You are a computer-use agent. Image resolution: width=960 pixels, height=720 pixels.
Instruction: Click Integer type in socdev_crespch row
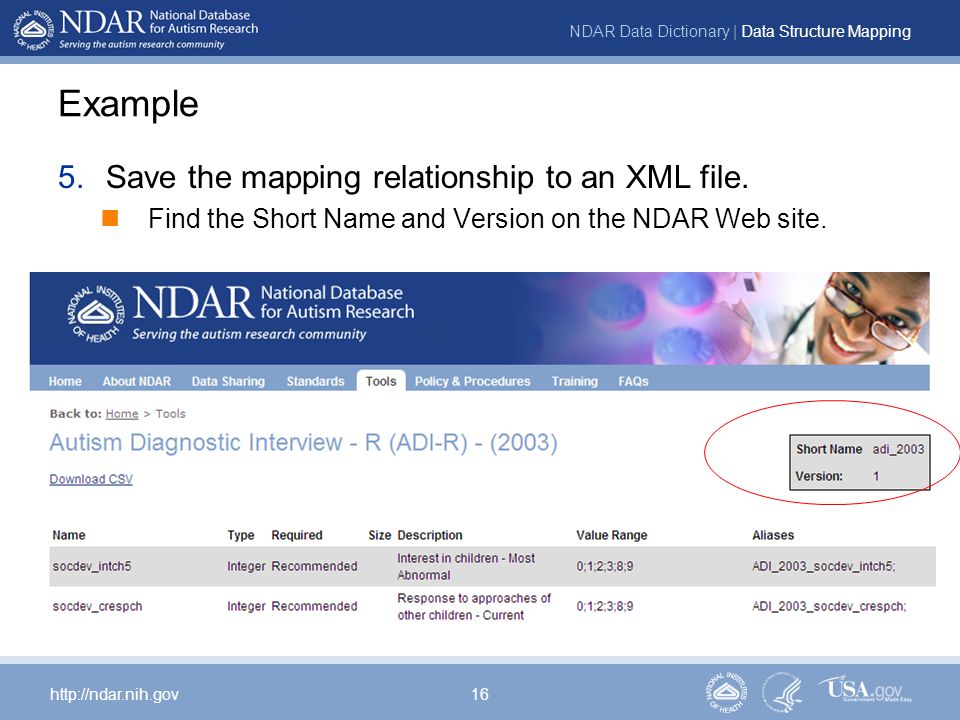click(246, 606)
